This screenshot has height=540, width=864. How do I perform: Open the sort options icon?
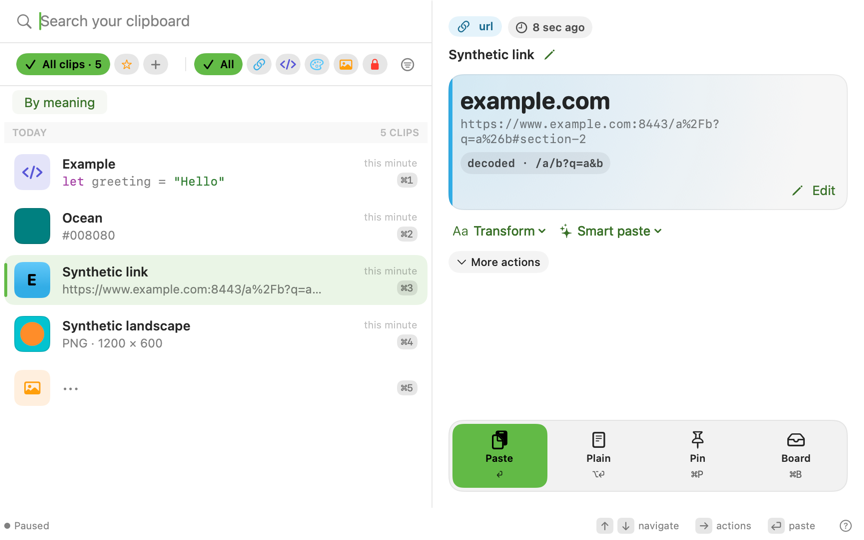point(407,64)
